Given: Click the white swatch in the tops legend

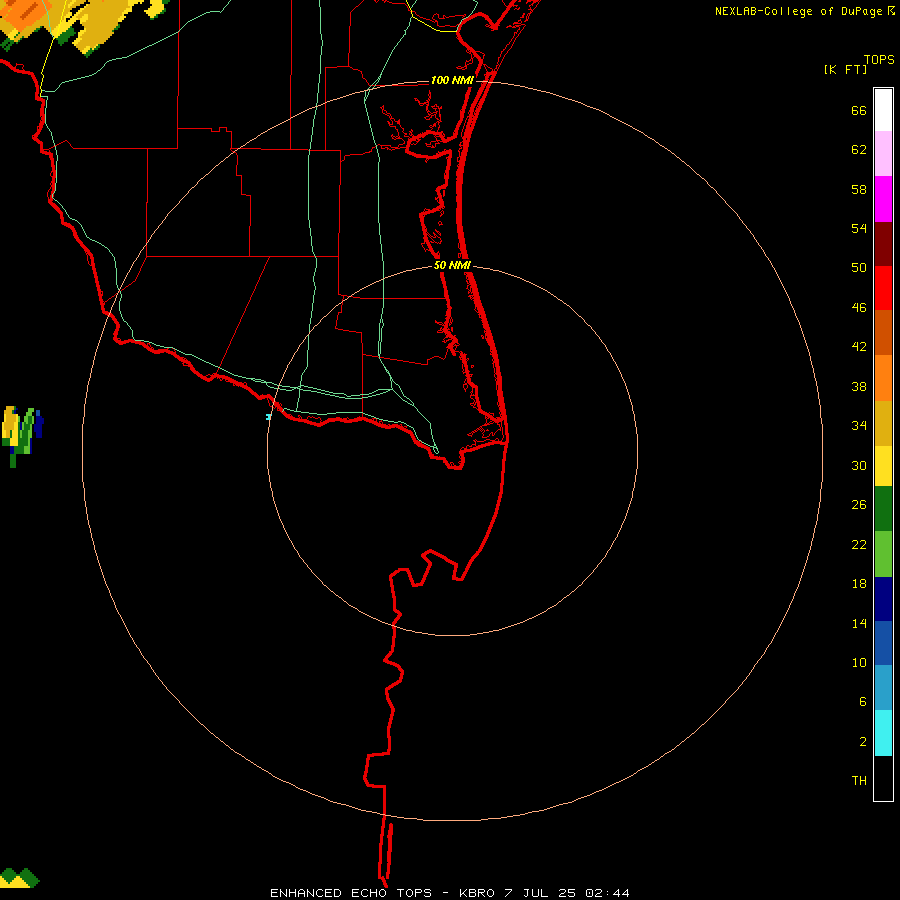Looking at the screenshot, I should 883,110.
